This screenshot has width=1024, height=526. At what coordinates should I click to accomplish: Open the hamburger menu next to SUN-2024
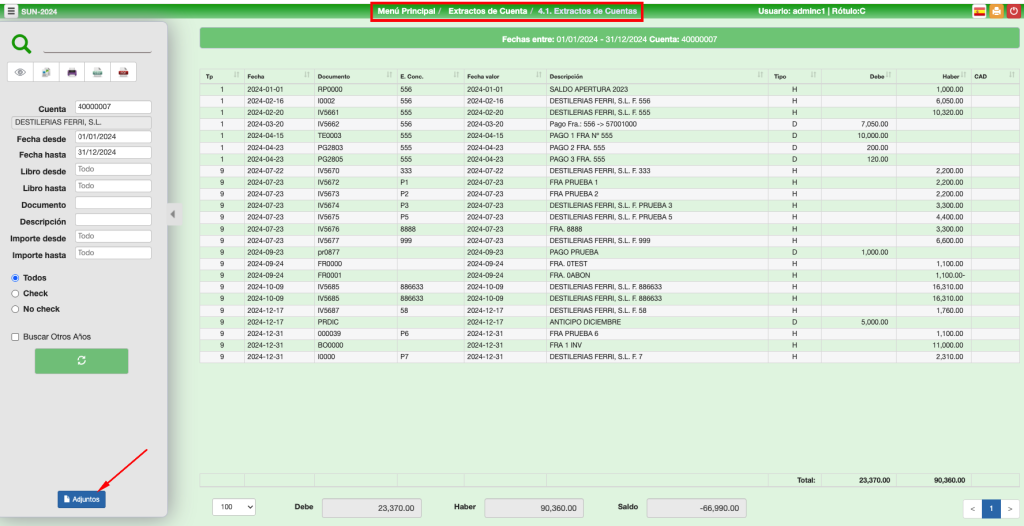[x=11, y=11]
